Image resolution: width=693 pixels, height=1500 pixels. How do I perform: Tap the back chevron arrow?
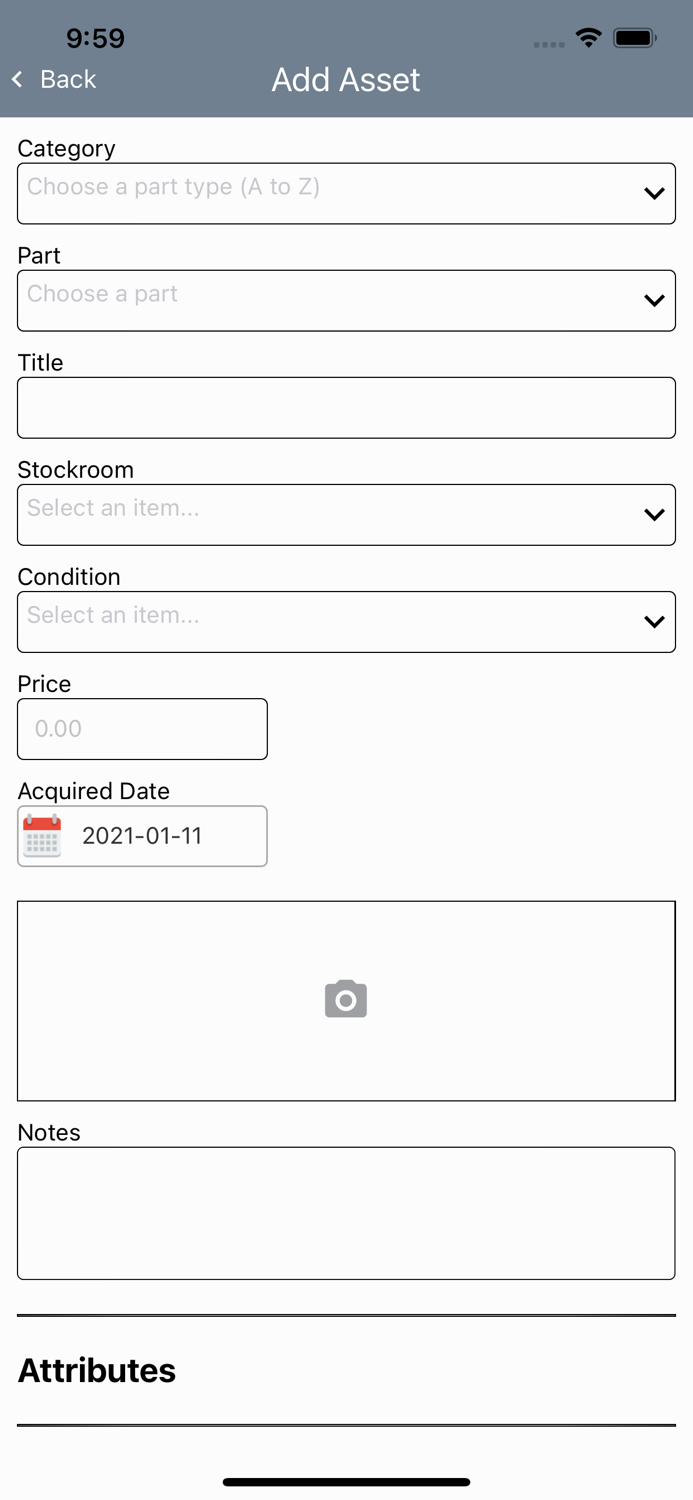pyautogui.click(x=17, y=79)
